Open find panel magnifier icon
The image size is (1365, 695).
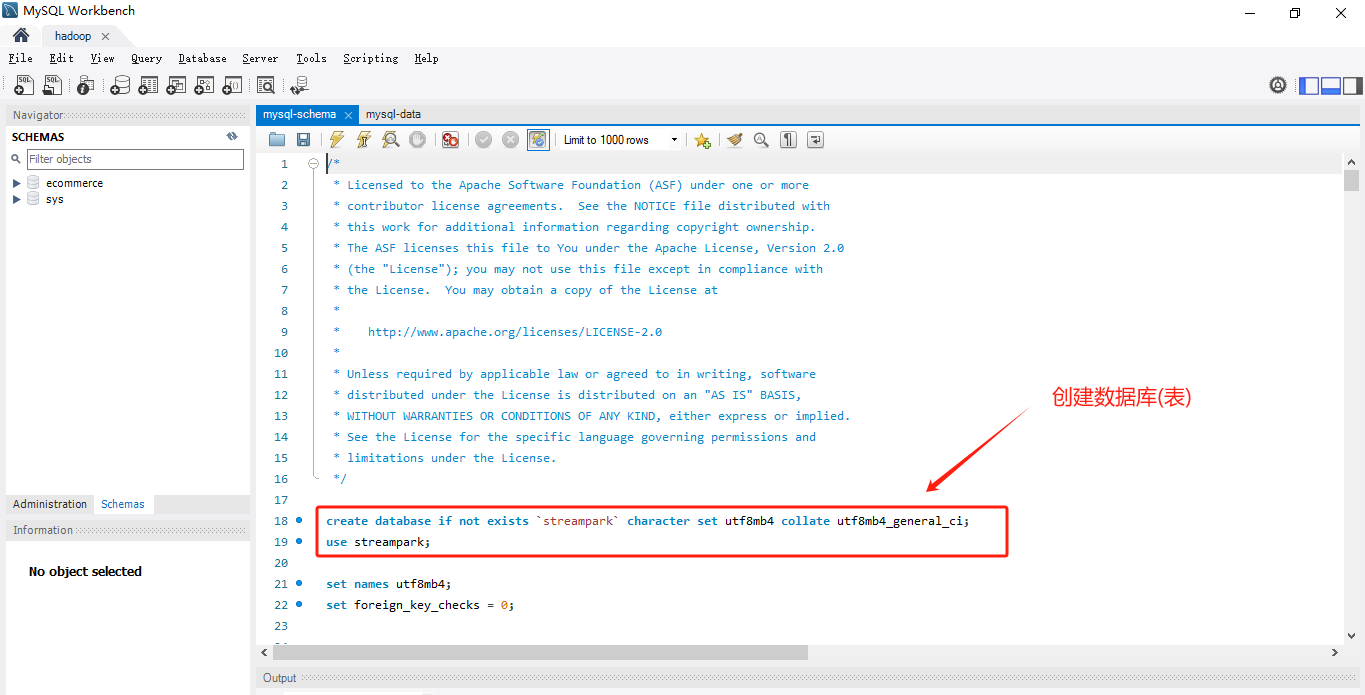tap(761, 140)
